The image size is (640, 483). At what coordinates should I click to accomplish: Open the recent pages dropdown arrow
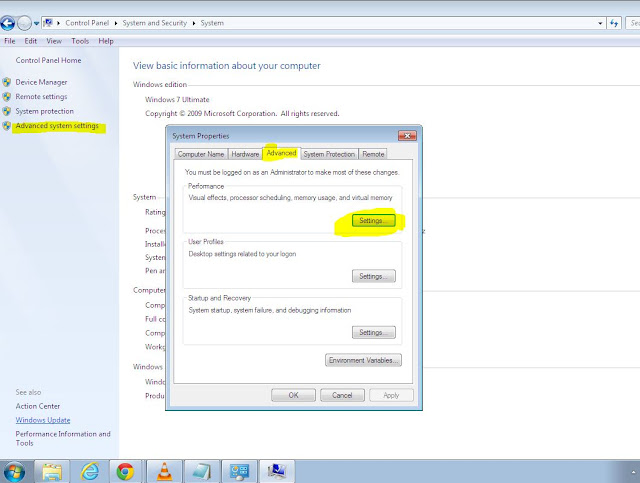(x=36, y=24)
